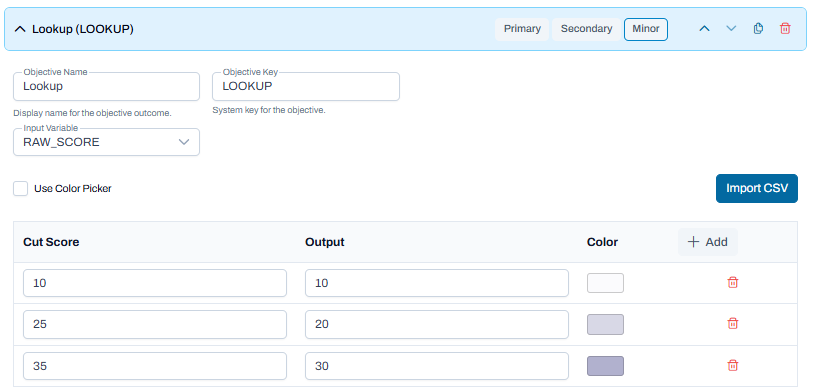Select the Minor level option

(x=646, y=29)
